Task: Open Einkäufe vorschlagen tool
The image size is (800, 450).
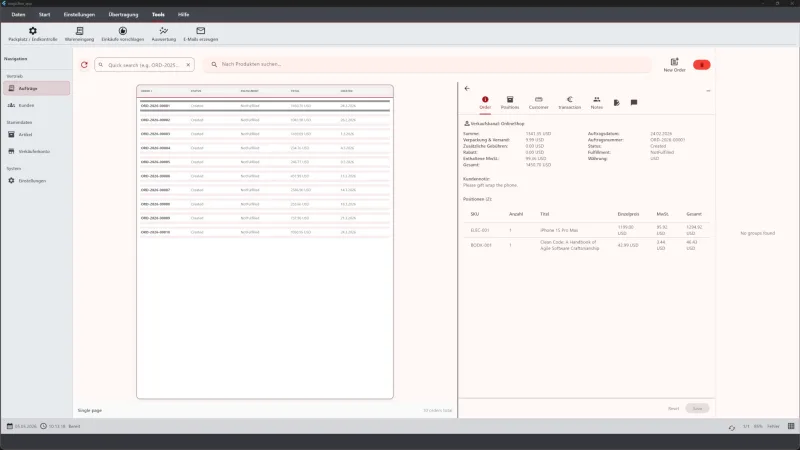Action: click(x=122, y=34)
